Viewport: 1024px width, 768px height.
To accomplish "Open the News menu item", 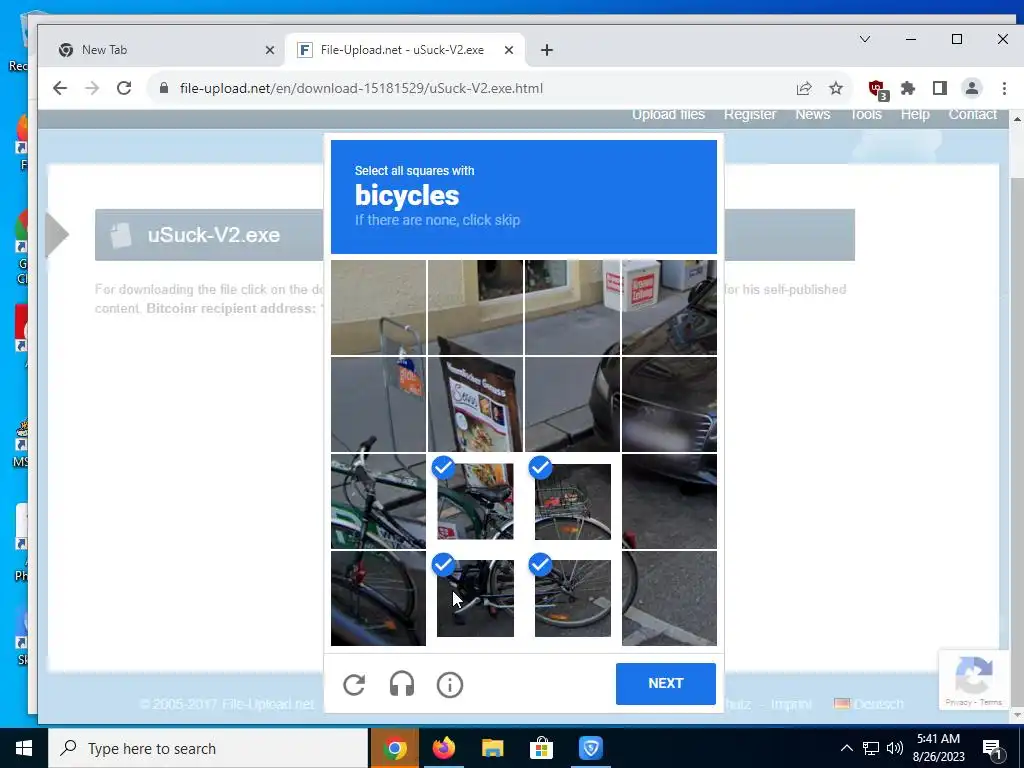I will (x=812, y=114).
